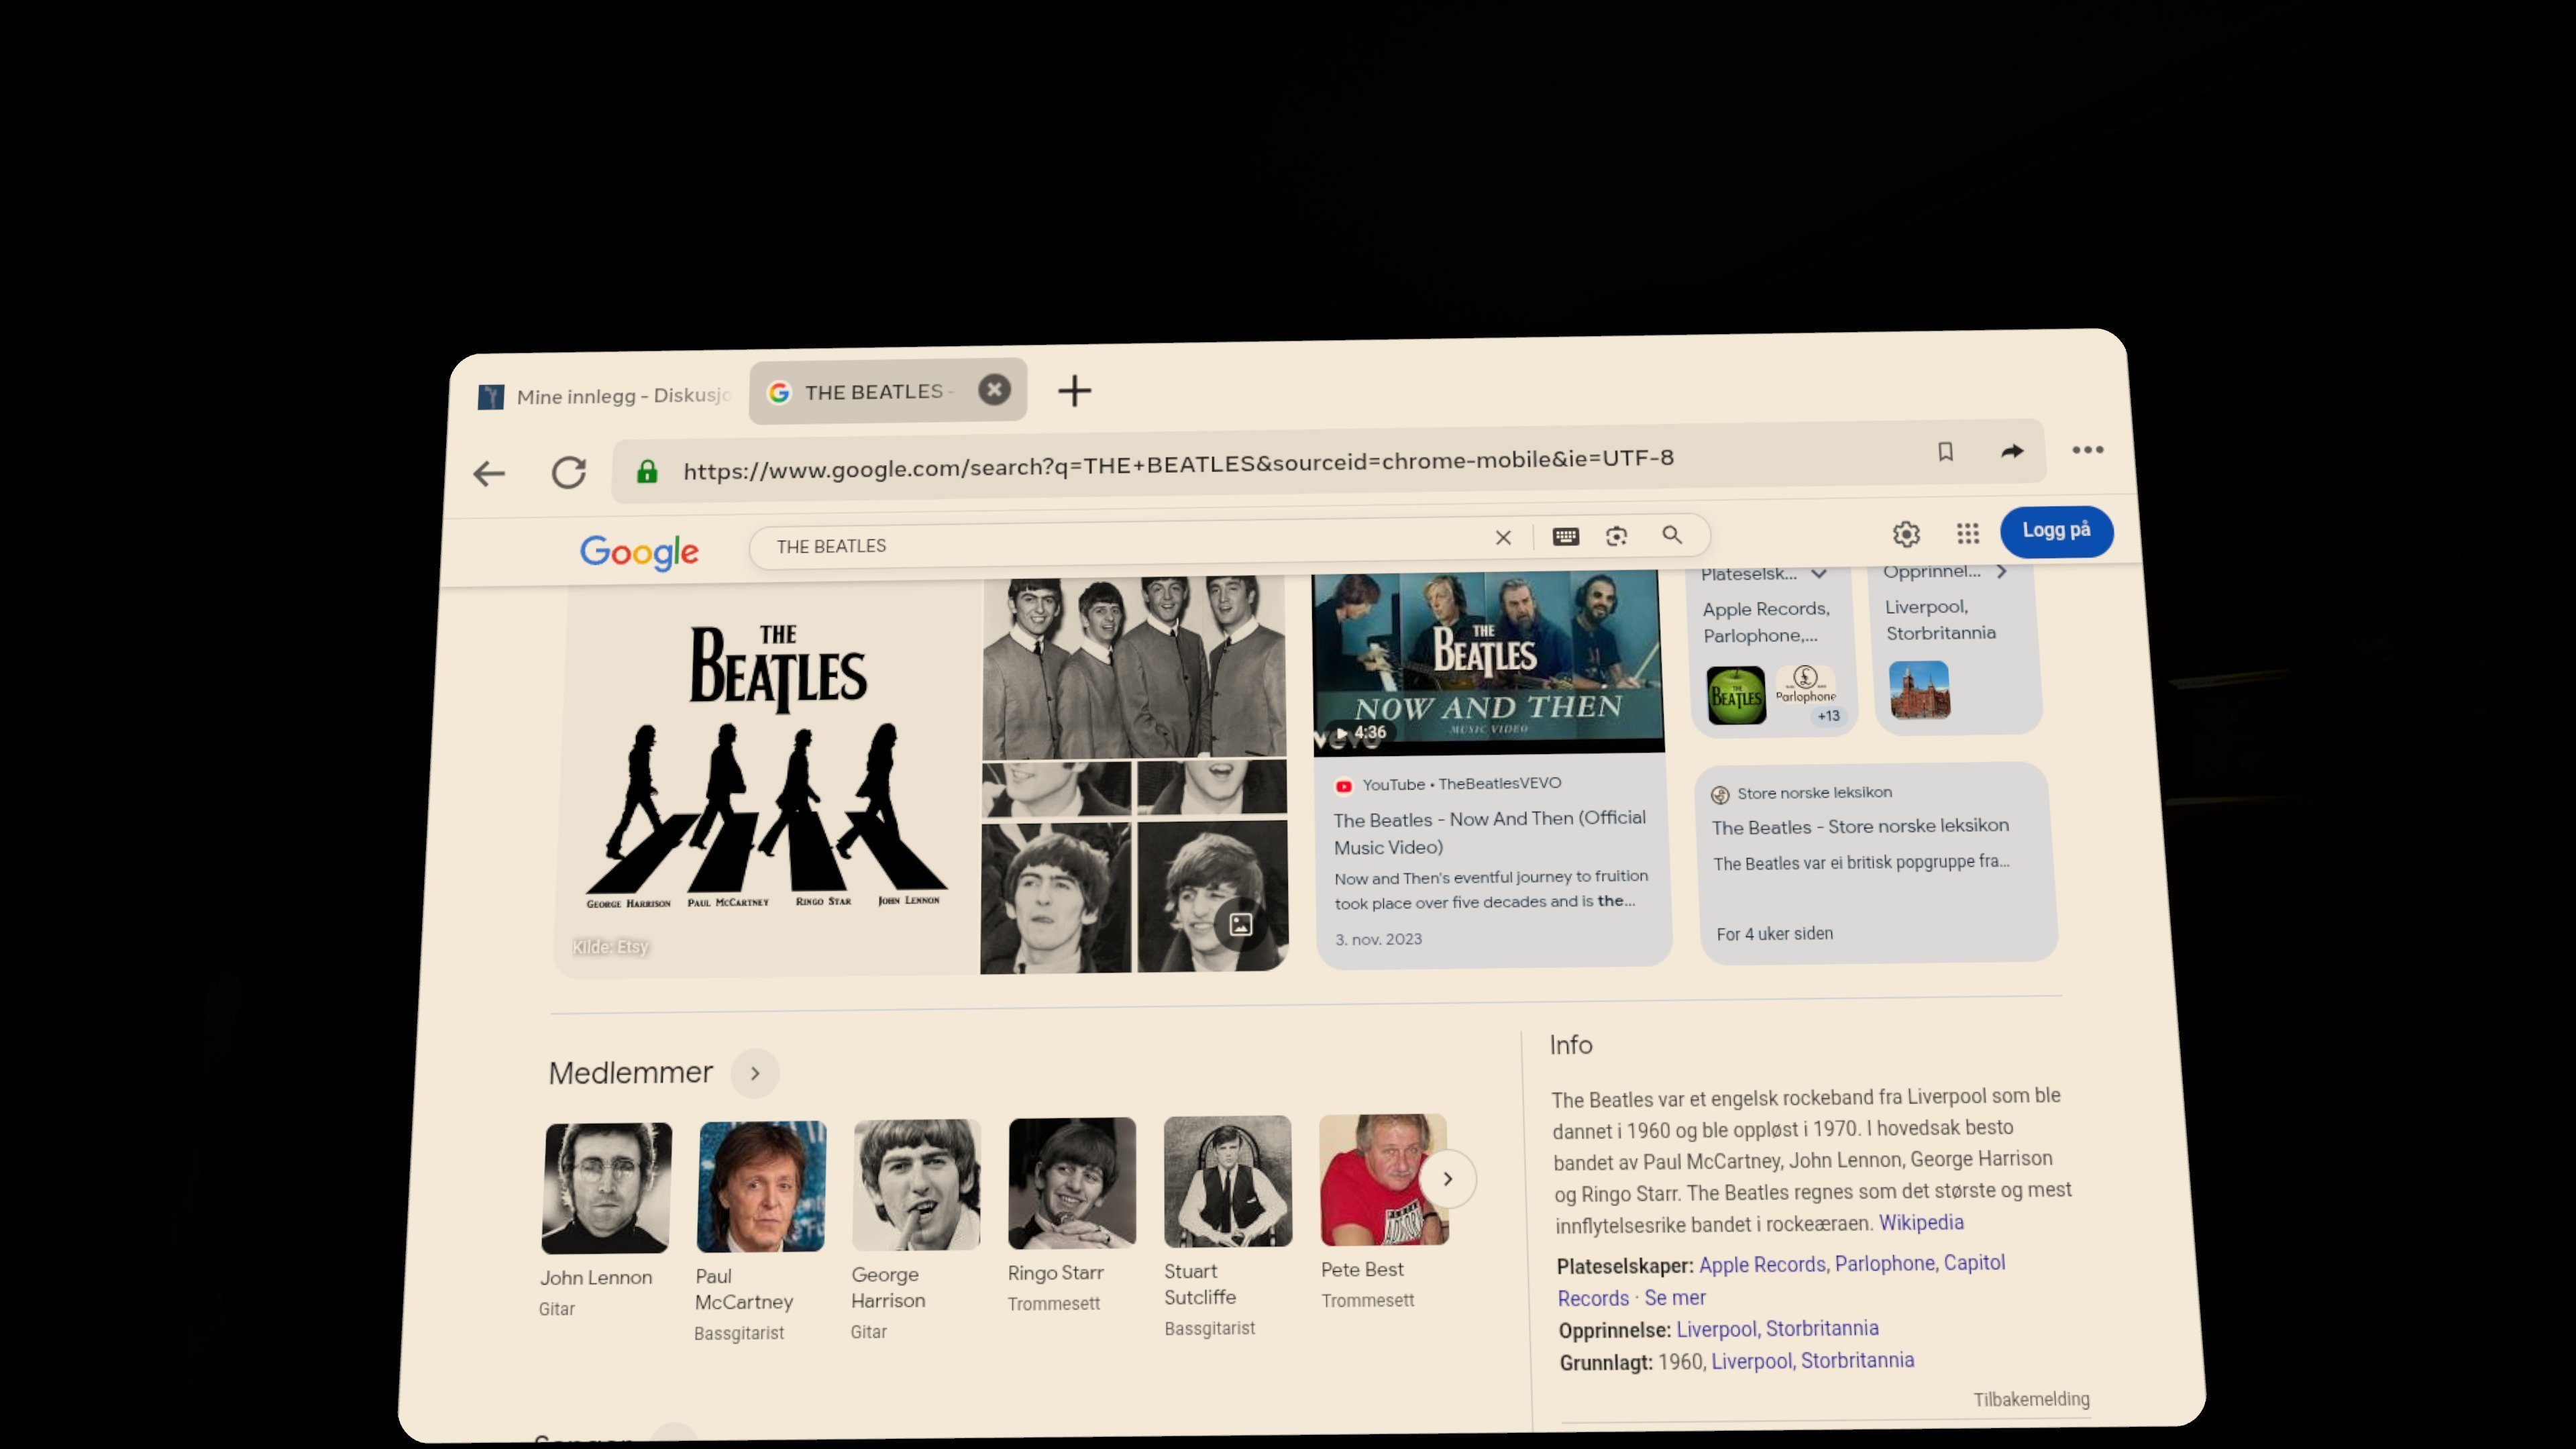Open Google settings gear icon

click(1906, 534)
